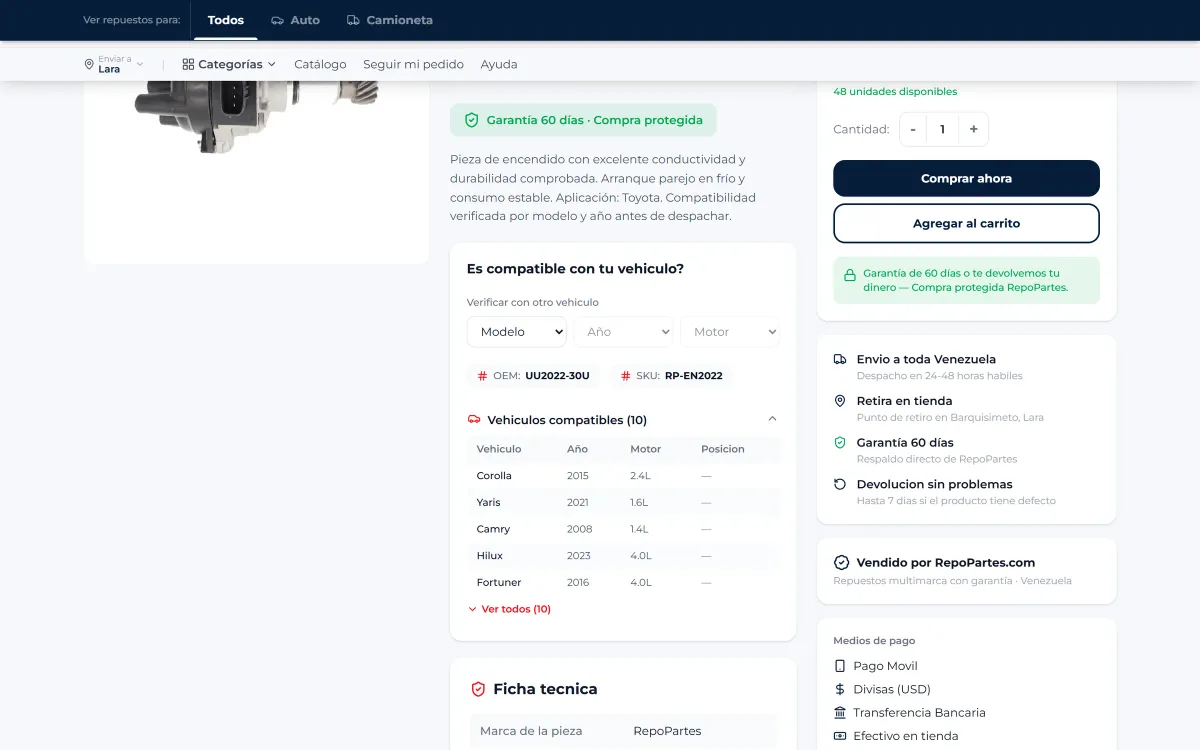Click the phone icon beside Pago Movil
The image size is (1200, 750).
[840, 666]
